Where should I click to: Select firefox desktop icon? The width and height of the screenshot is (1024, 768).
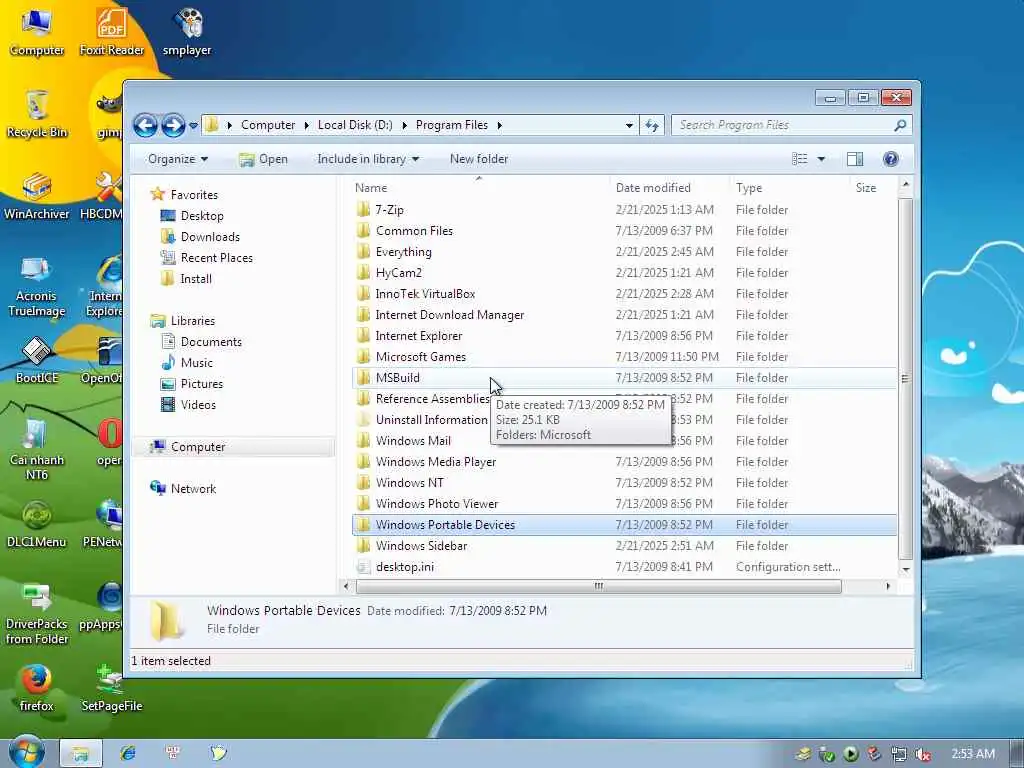coord(37,688)
